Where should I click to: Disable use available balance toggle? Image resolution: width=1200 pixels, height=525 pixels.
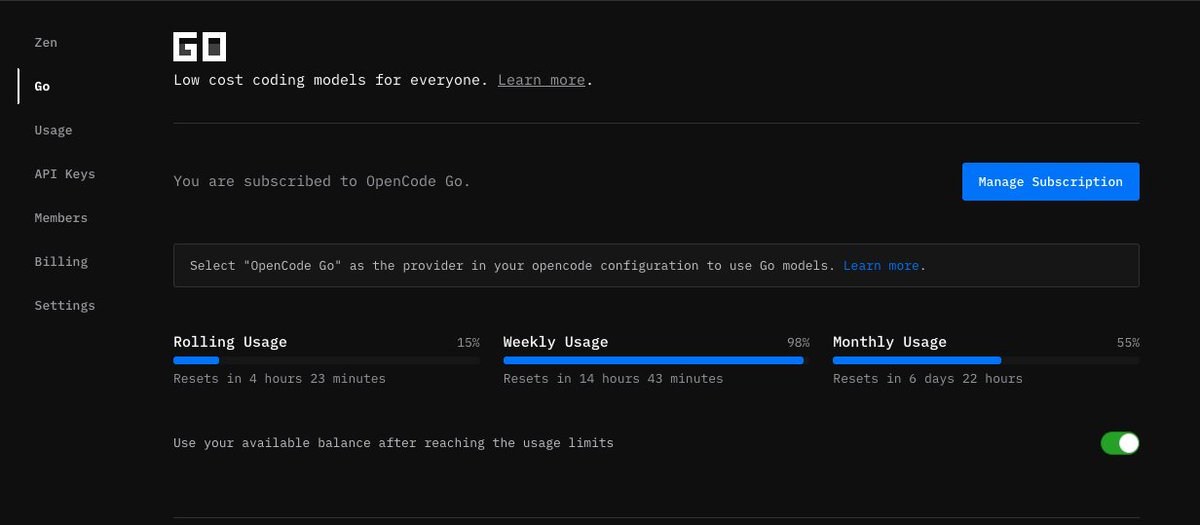[x=1120, y=443]
